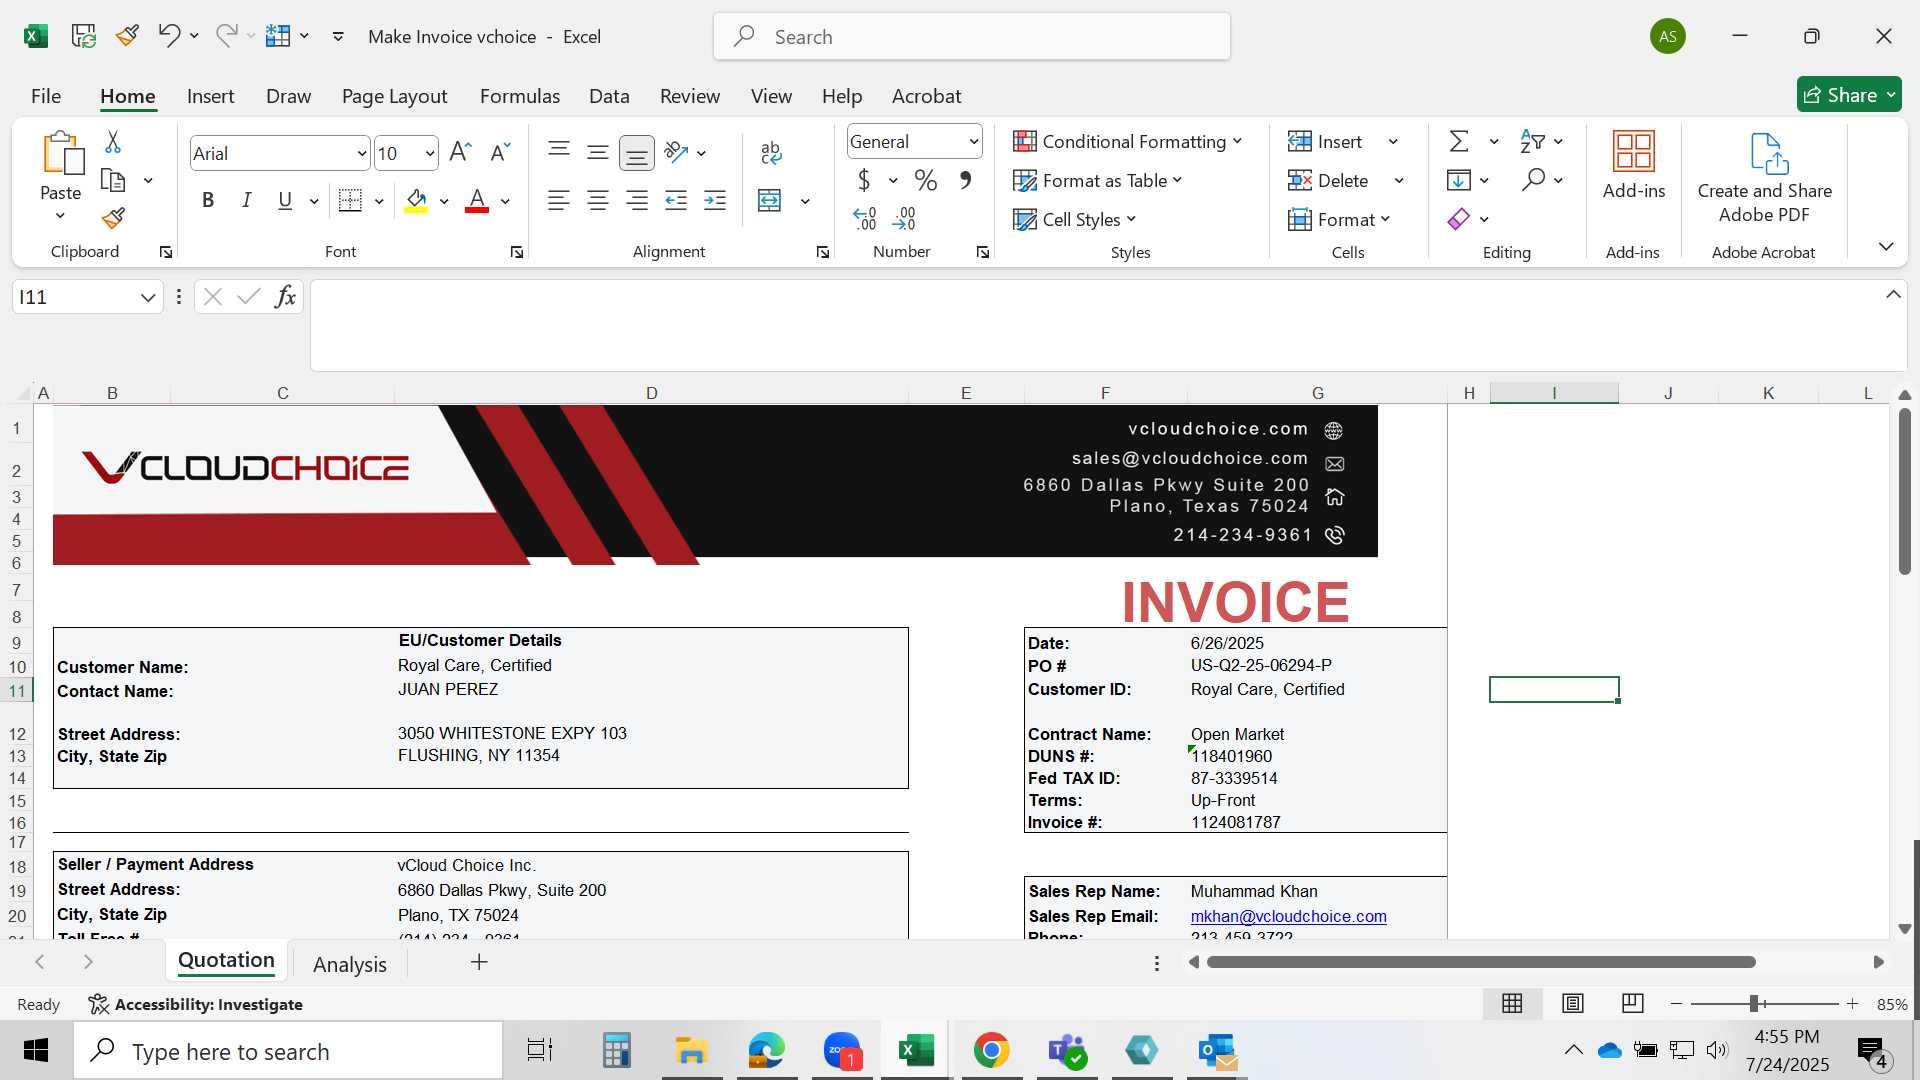
Task: Click the Search box in title bar
Action: [971, 37]
